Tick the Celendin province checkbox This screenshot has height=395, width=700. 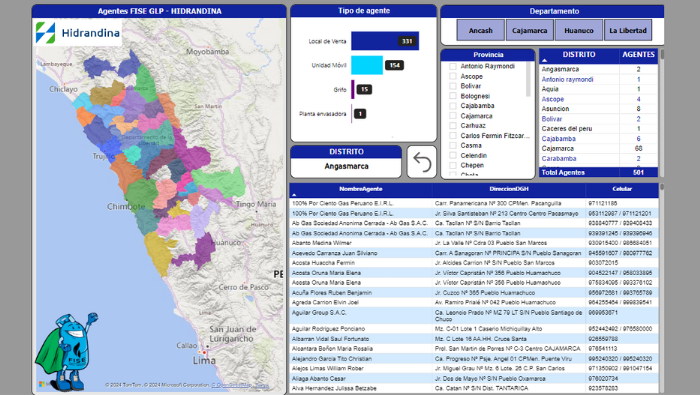pyautogui.click(x=452, y=155)
